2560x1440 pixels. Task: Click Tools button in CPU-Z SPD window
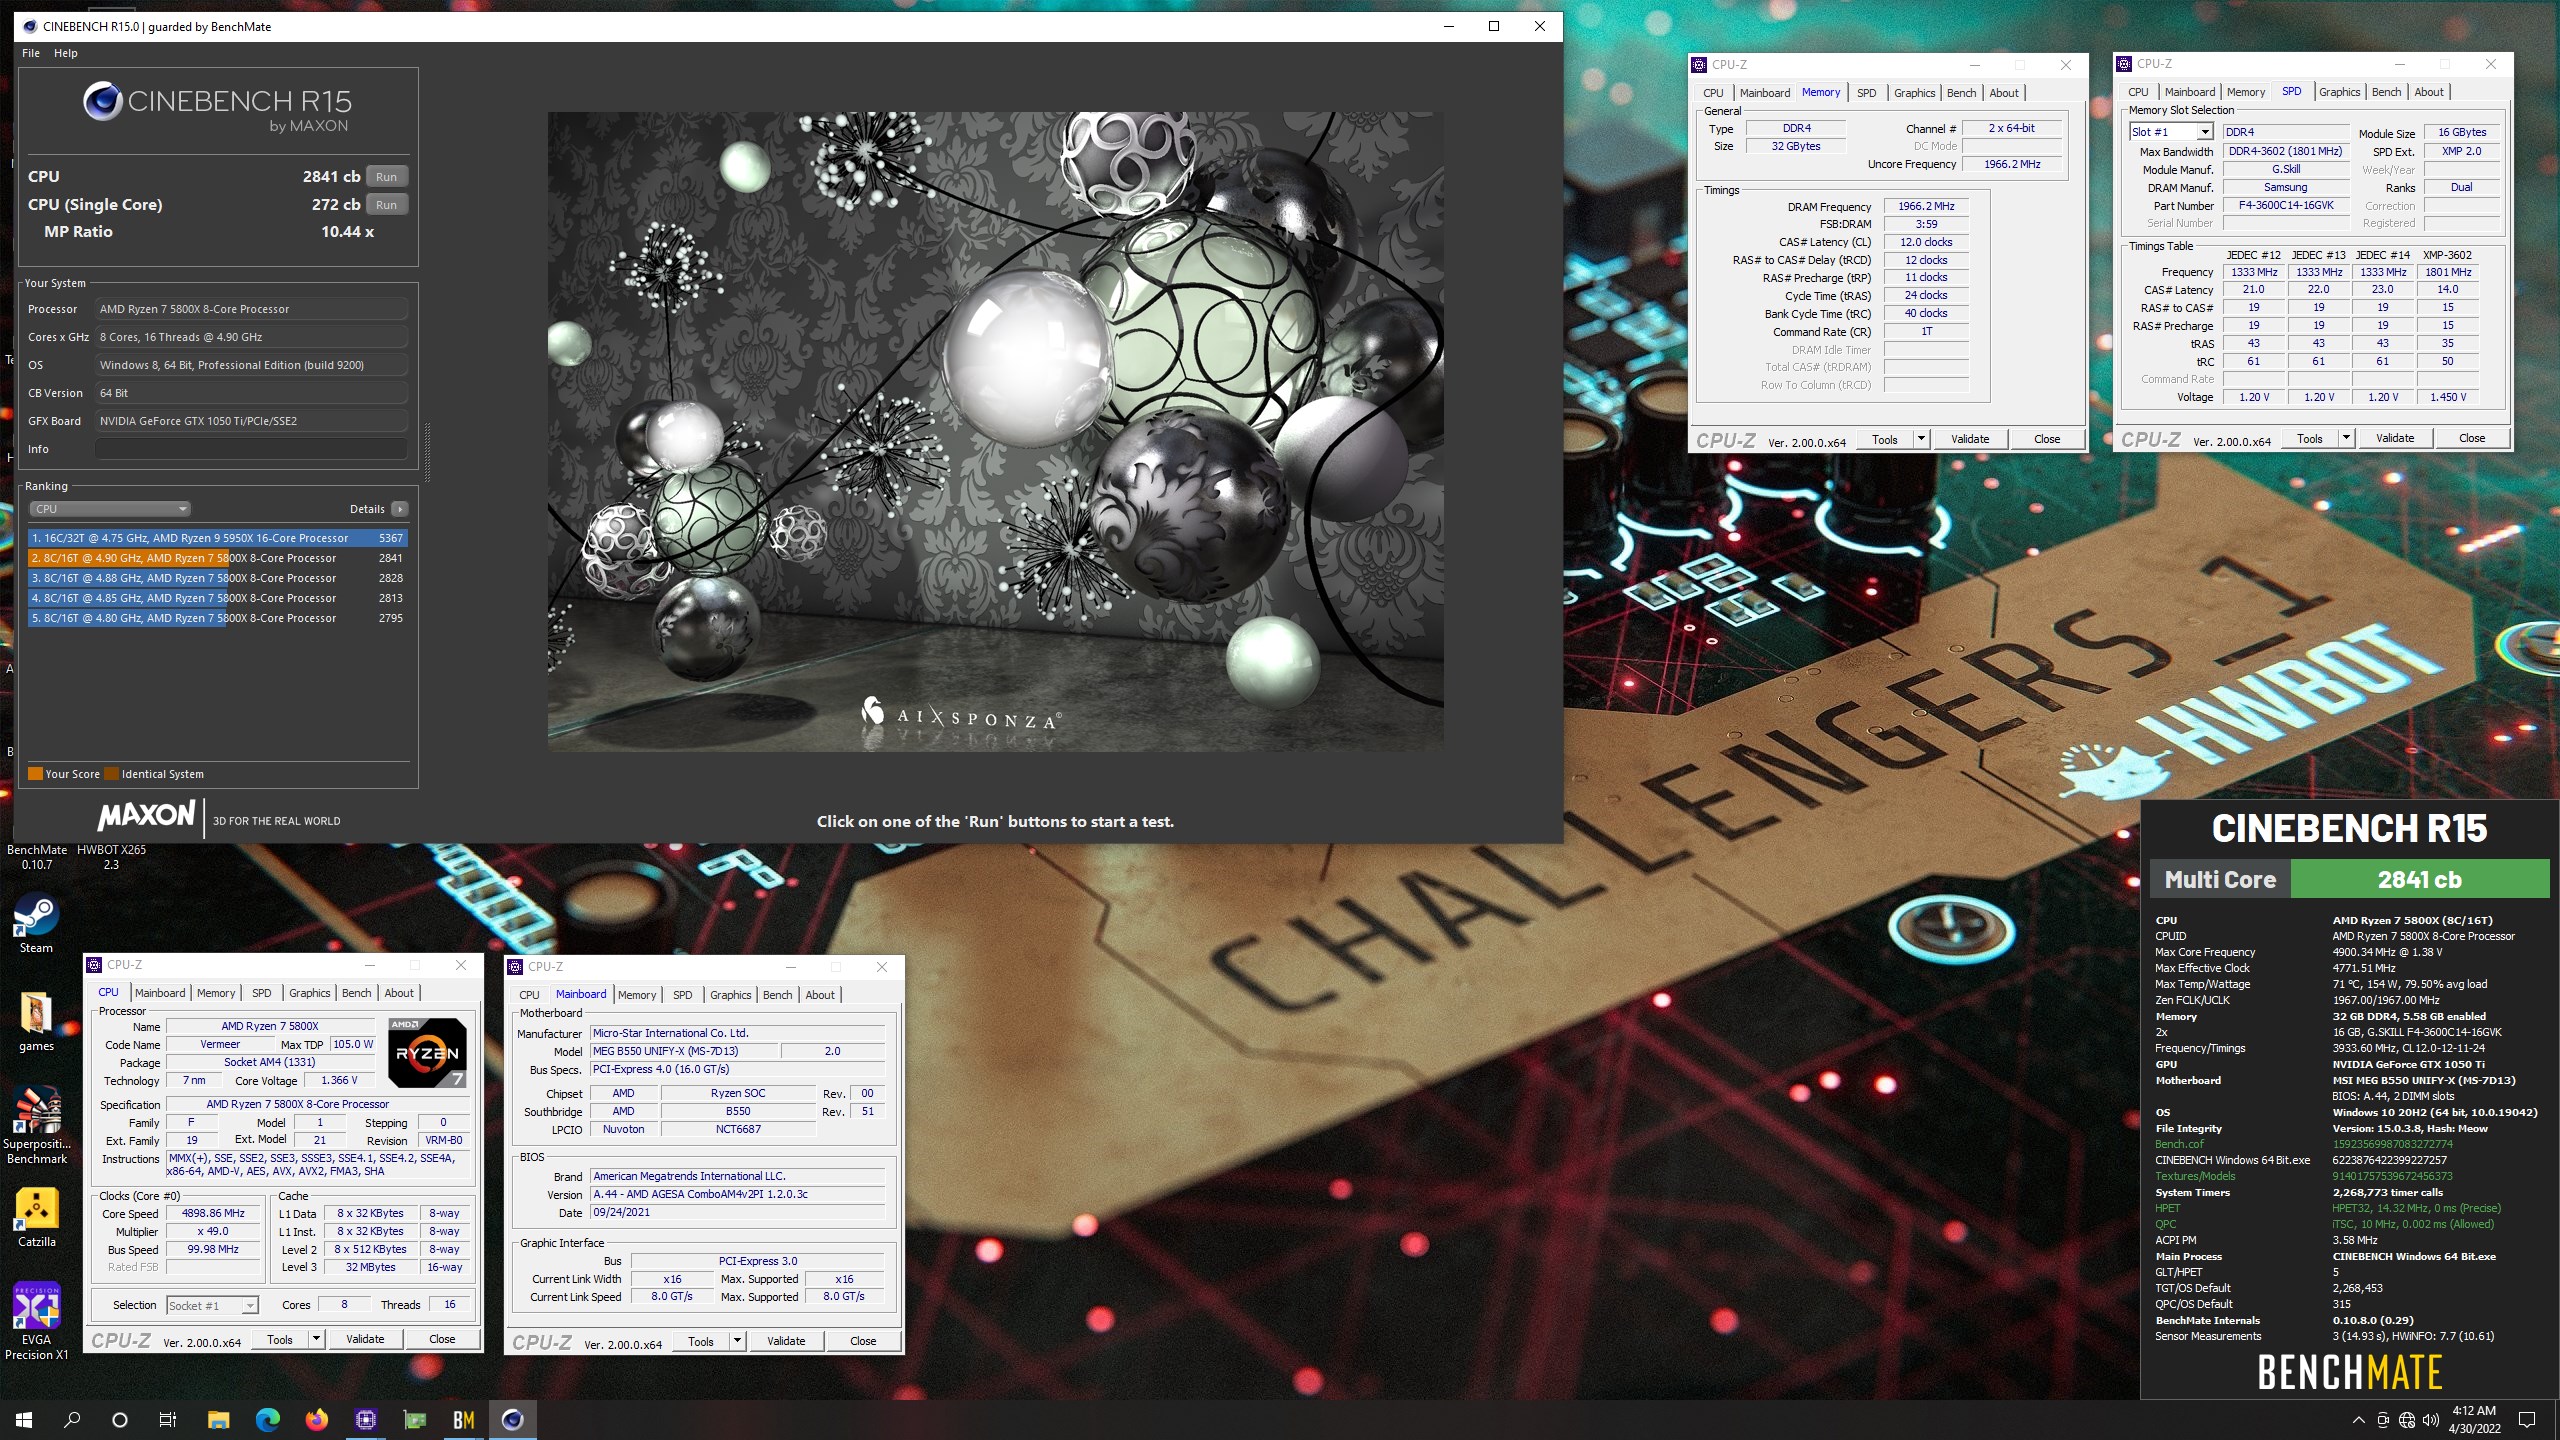2310,438
